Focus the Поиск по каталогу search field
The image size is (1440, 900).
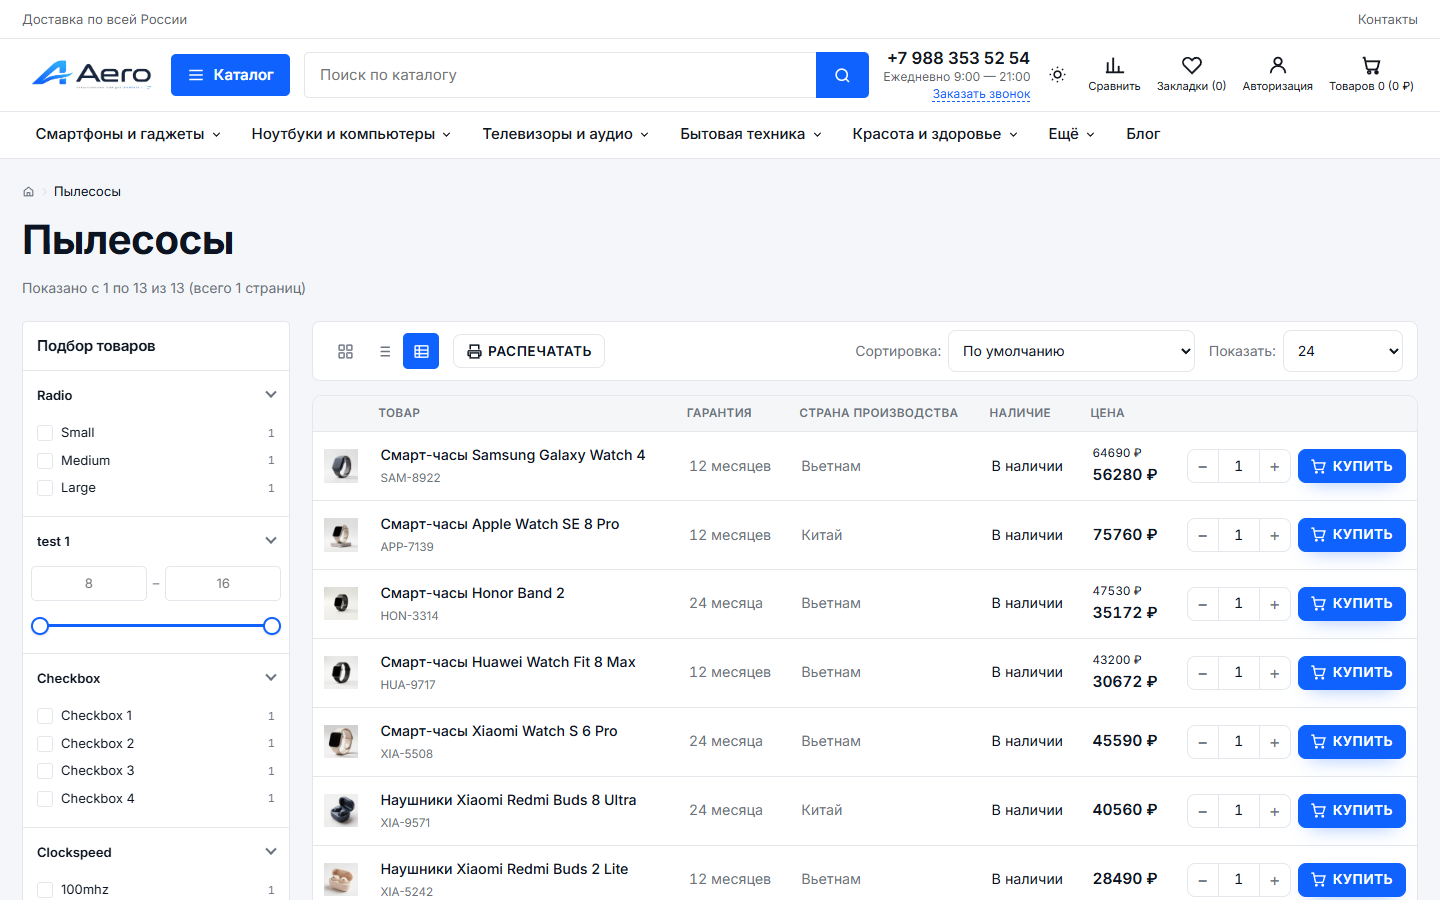tap(560, 75)
